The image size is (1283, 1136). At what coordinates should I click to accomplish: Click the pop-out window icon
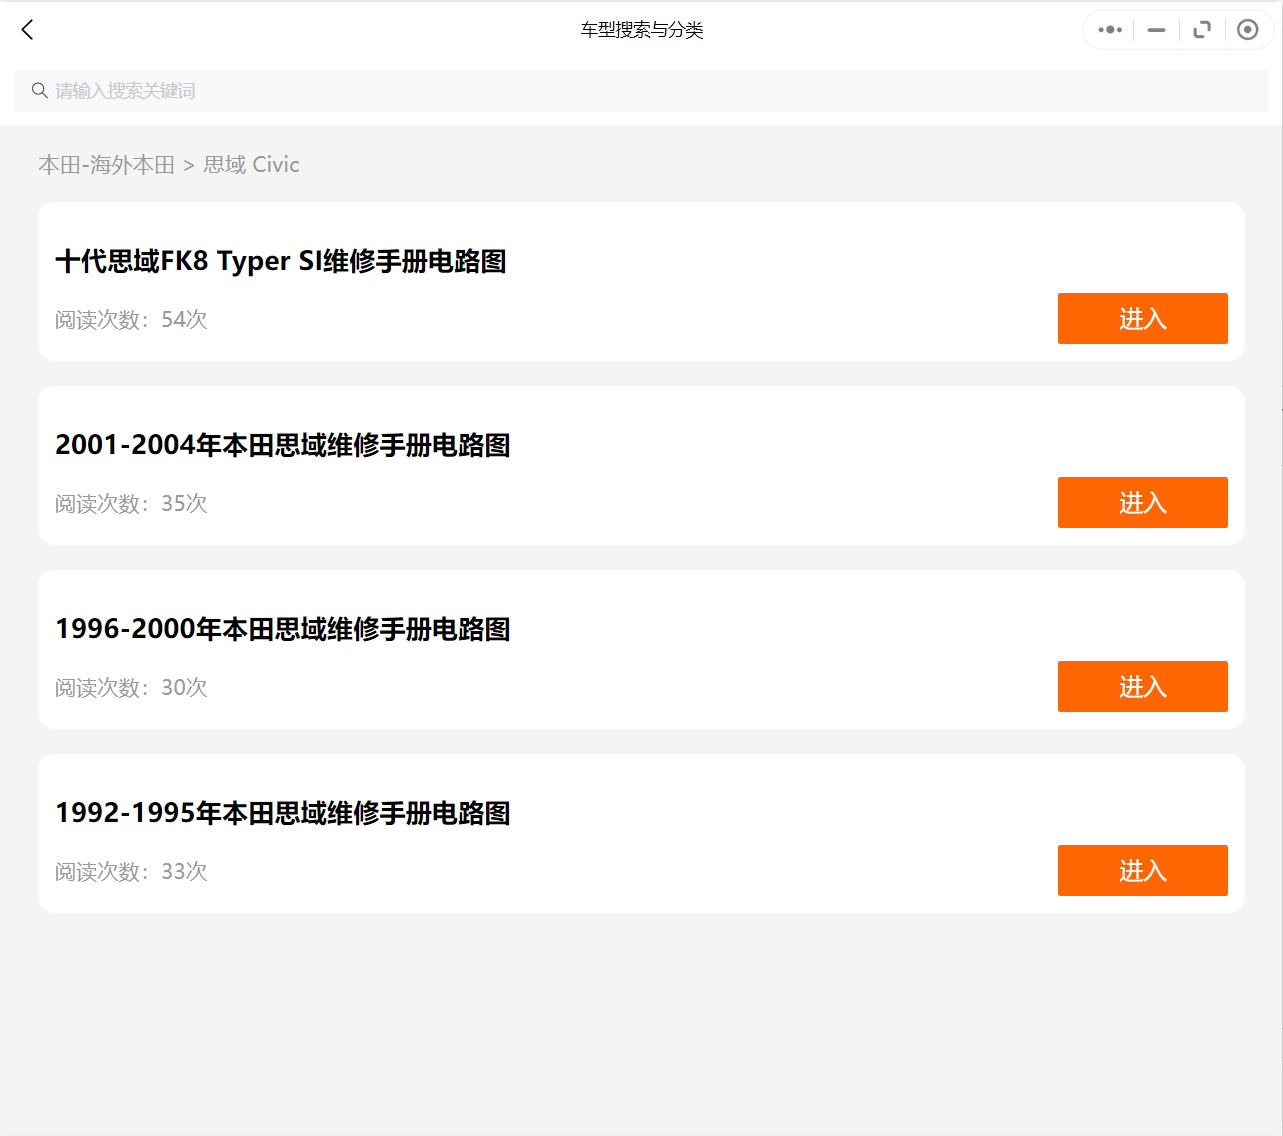click(x=1202, y=30)
